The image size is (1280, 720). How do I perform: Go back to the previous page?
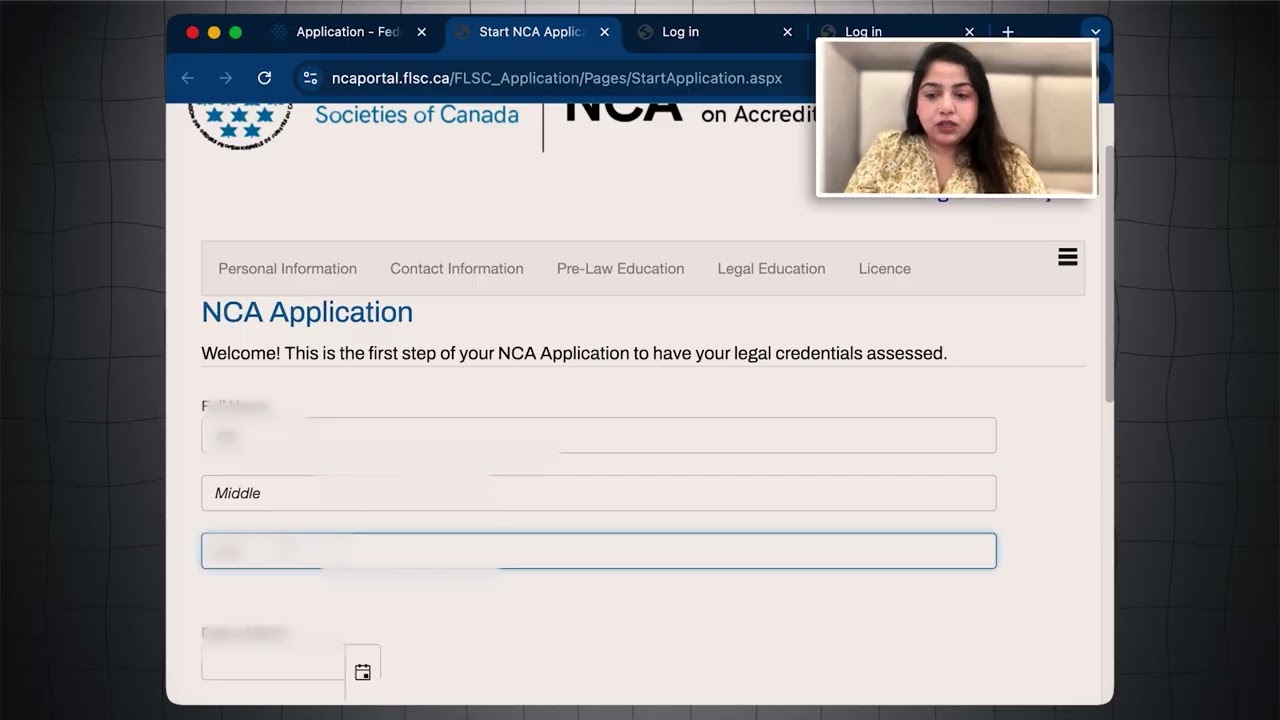click(x=187, y=78)
